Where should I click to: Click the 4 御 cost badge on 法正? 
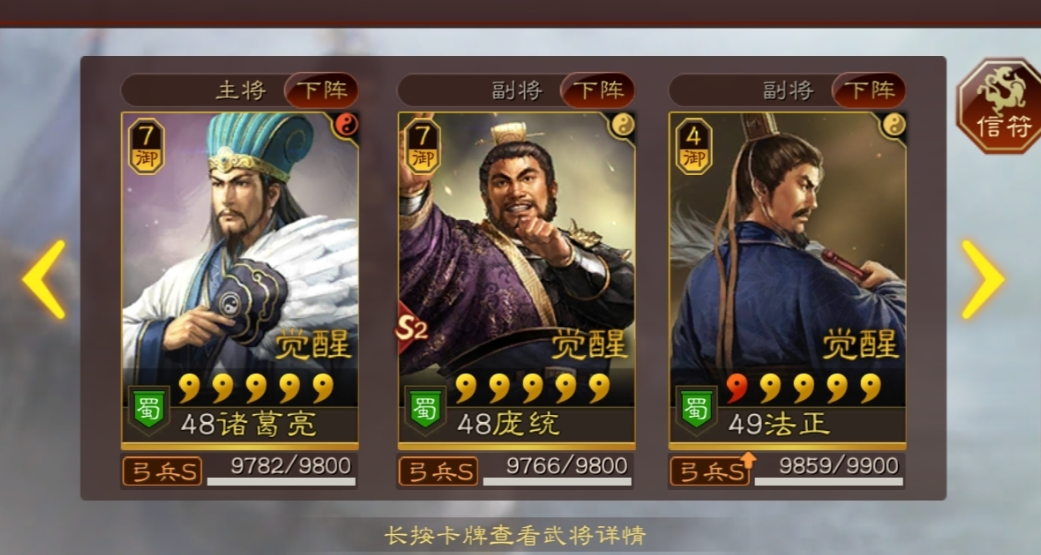click(x=694, y=147)
